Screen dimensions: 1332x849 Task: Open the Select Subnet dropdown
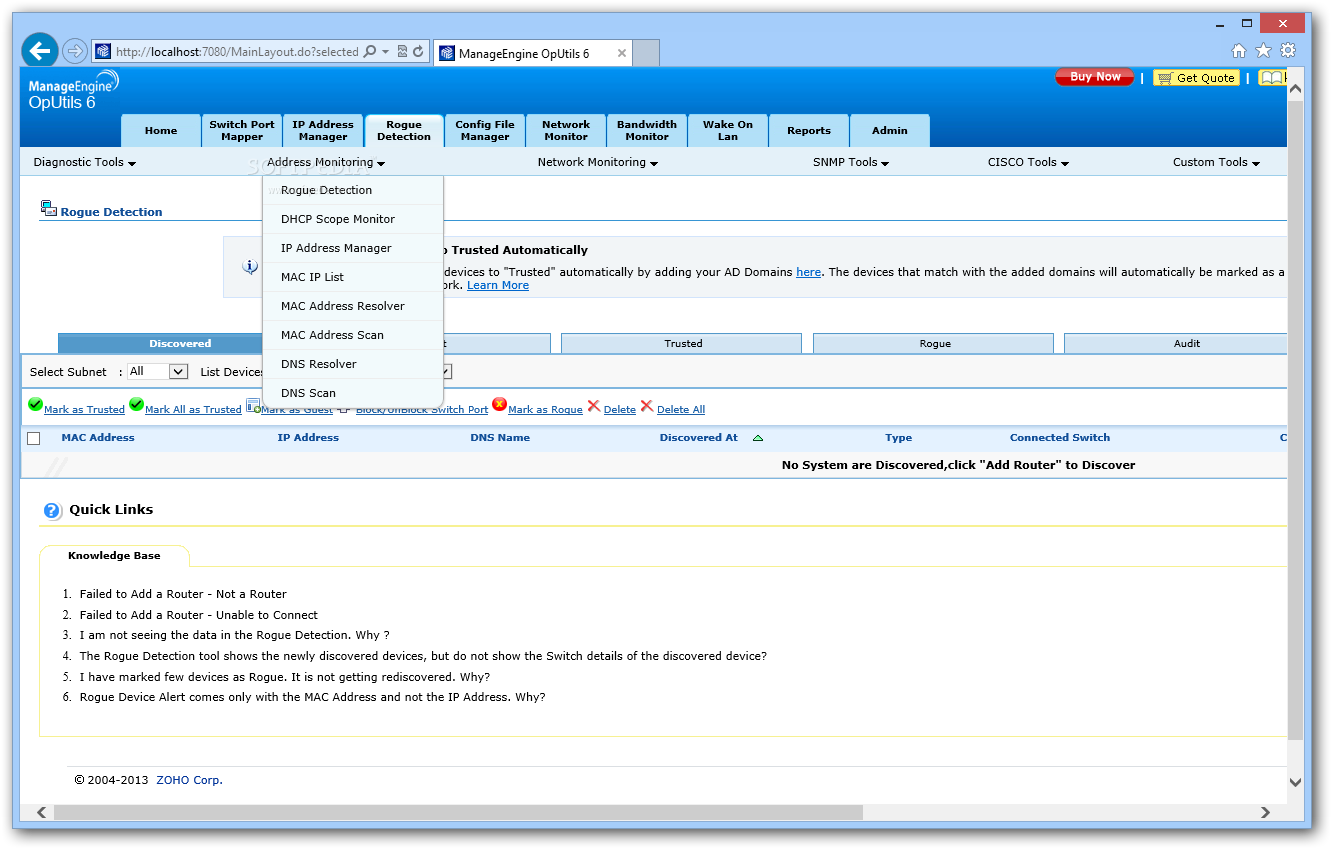tap(158, 371)
